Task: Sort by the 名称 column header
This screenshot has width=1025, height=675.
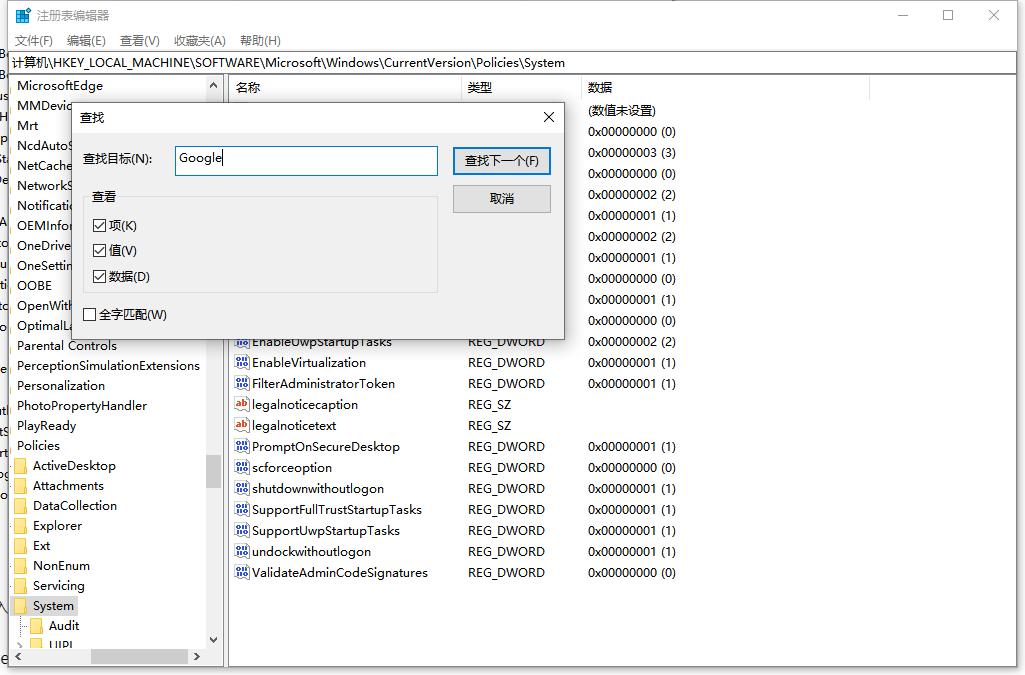Action: click(345, 88)
